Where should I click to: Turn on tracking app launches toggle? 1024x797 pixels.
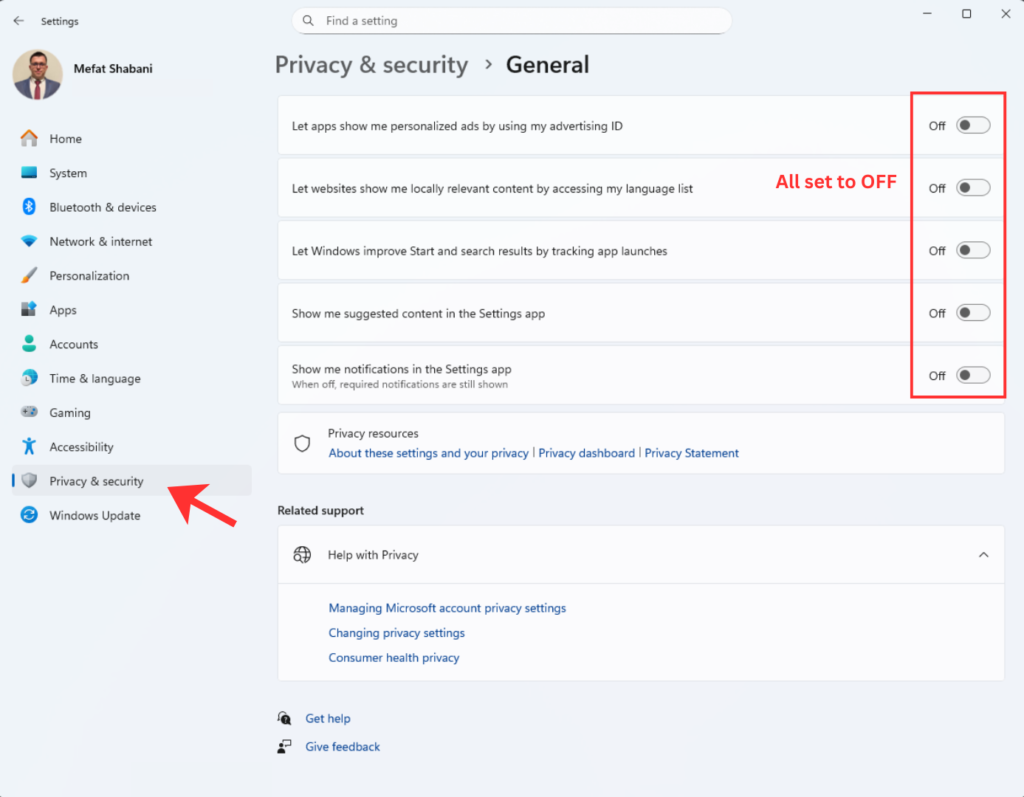(x=973, y=251)
